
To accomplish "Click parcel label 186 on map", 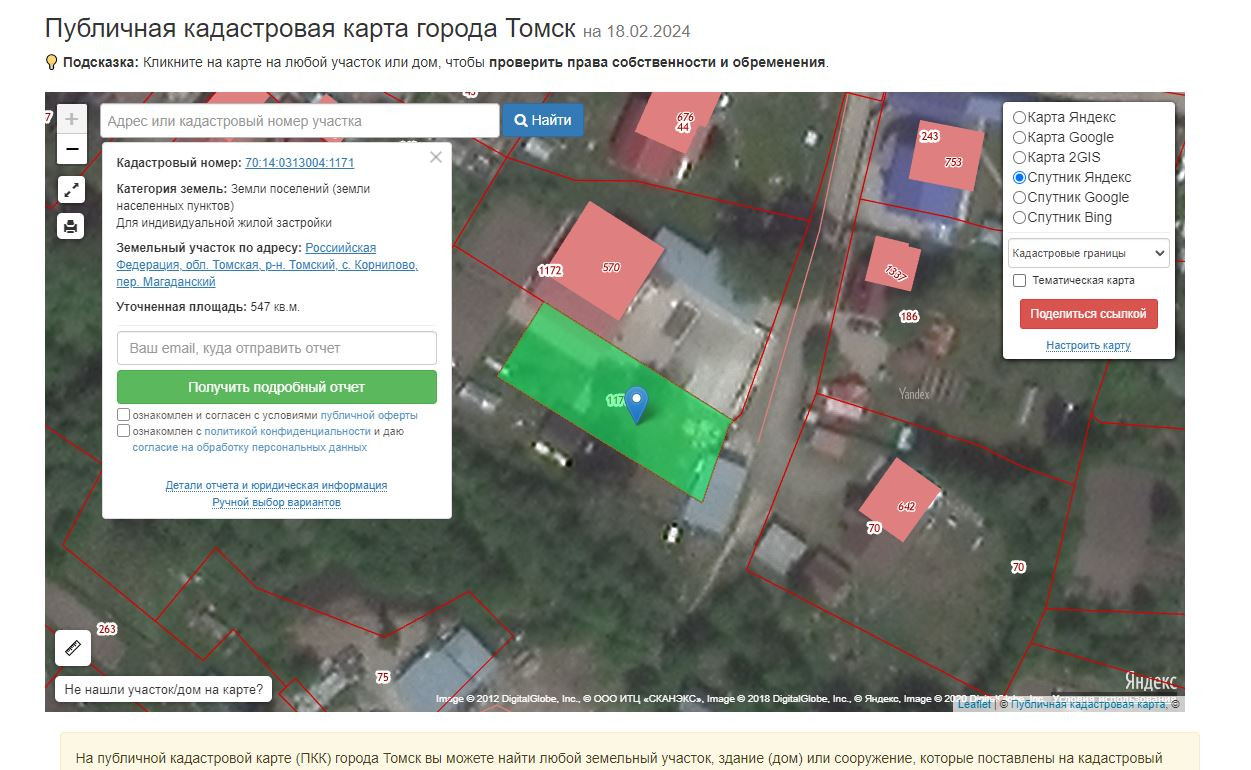I will coord(909,317).
